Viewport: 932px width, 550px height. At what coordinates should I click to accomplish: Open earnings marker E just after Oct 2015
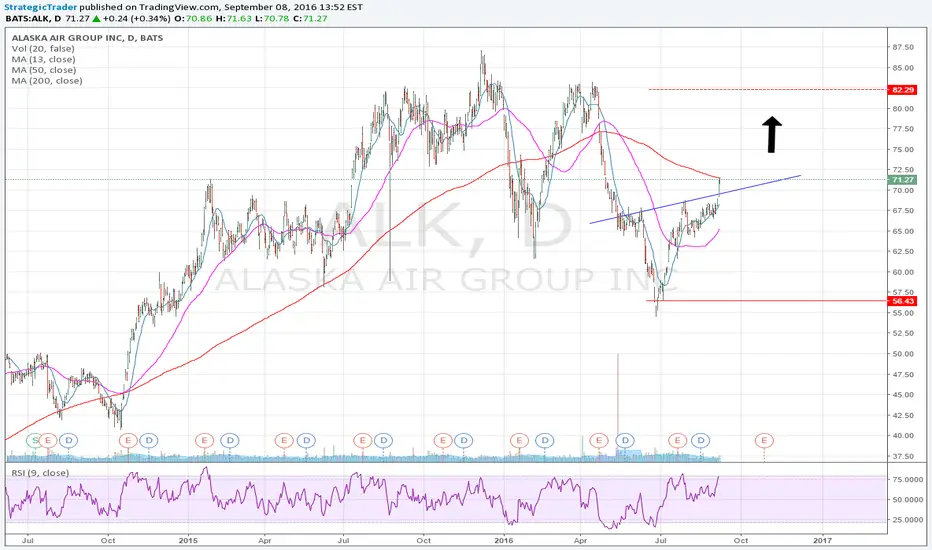[x=442, y=441]
